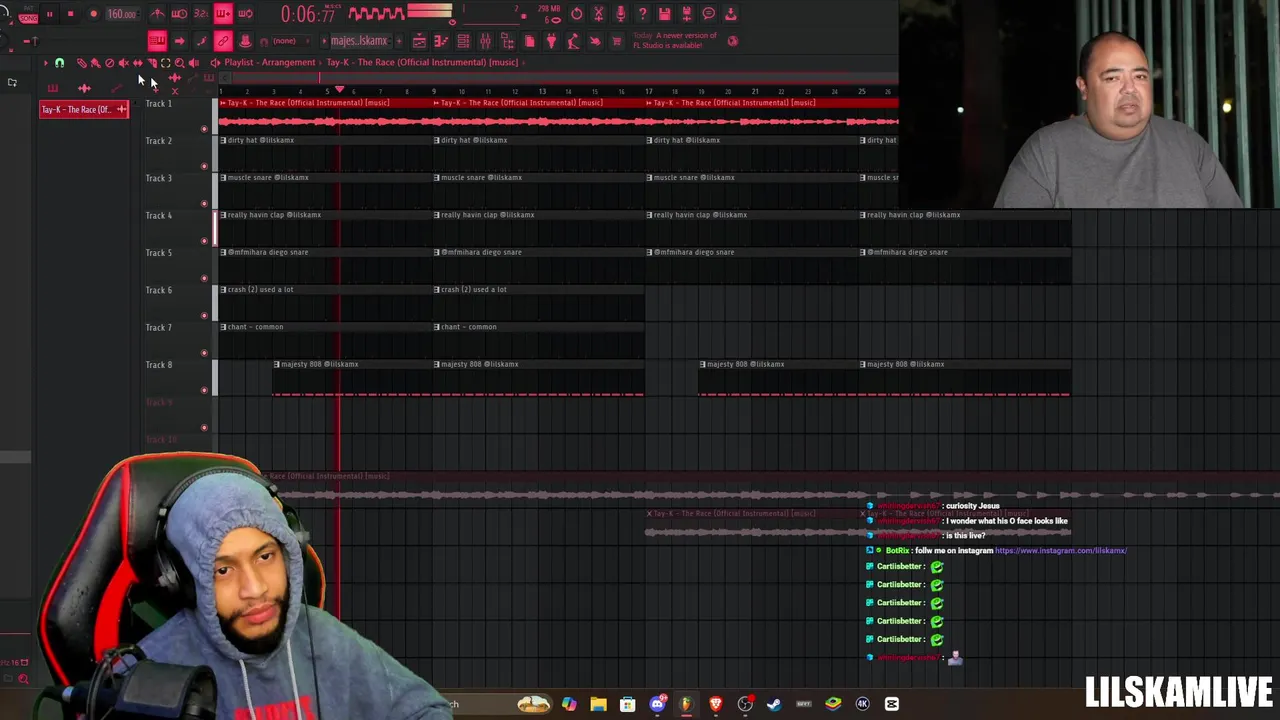Select the playlist Slice tool
1280x720 pixels.
click(x=152, y=63)
